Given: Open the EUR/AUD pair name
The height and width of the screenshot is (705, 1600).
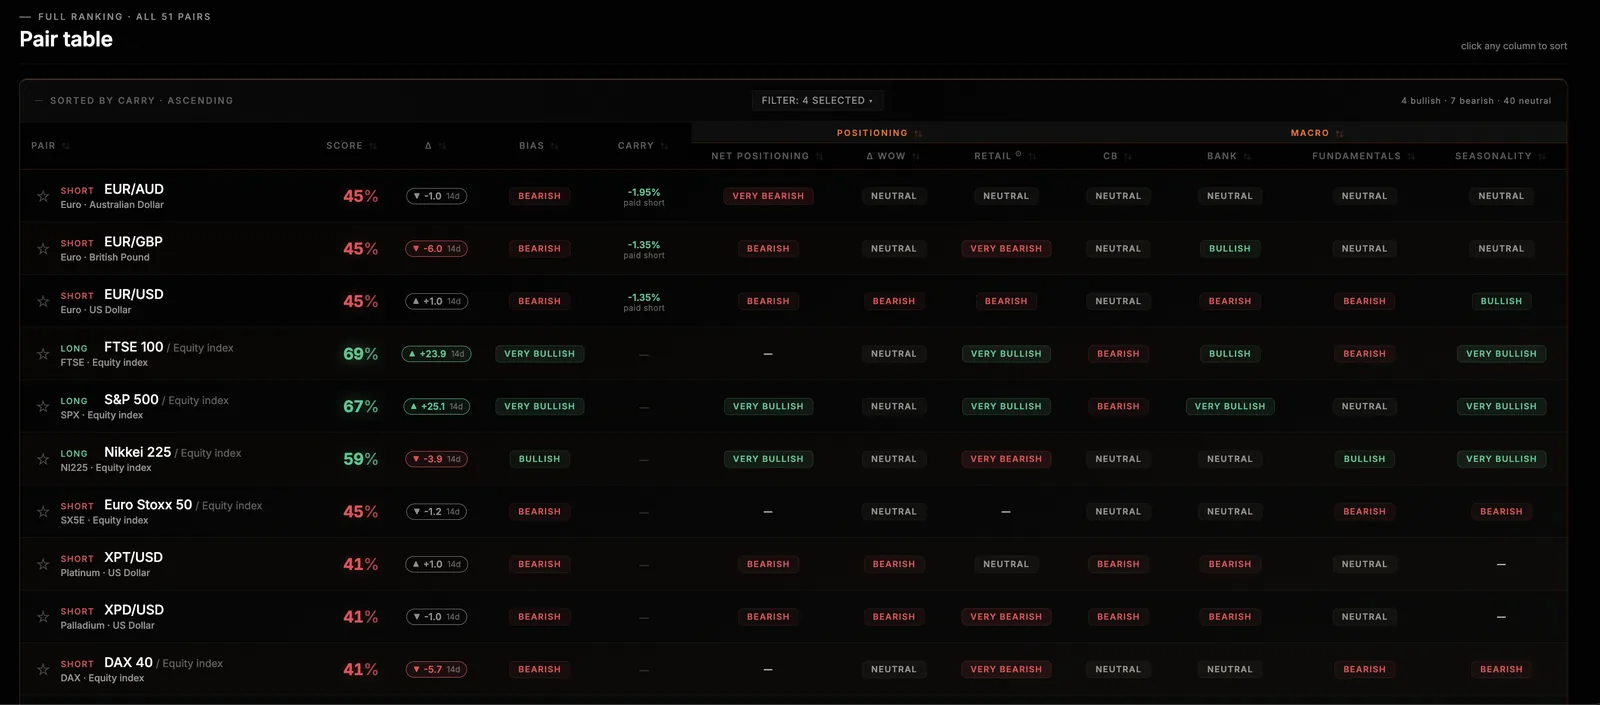Looking at the screenshot, I should tap(134, 189).
